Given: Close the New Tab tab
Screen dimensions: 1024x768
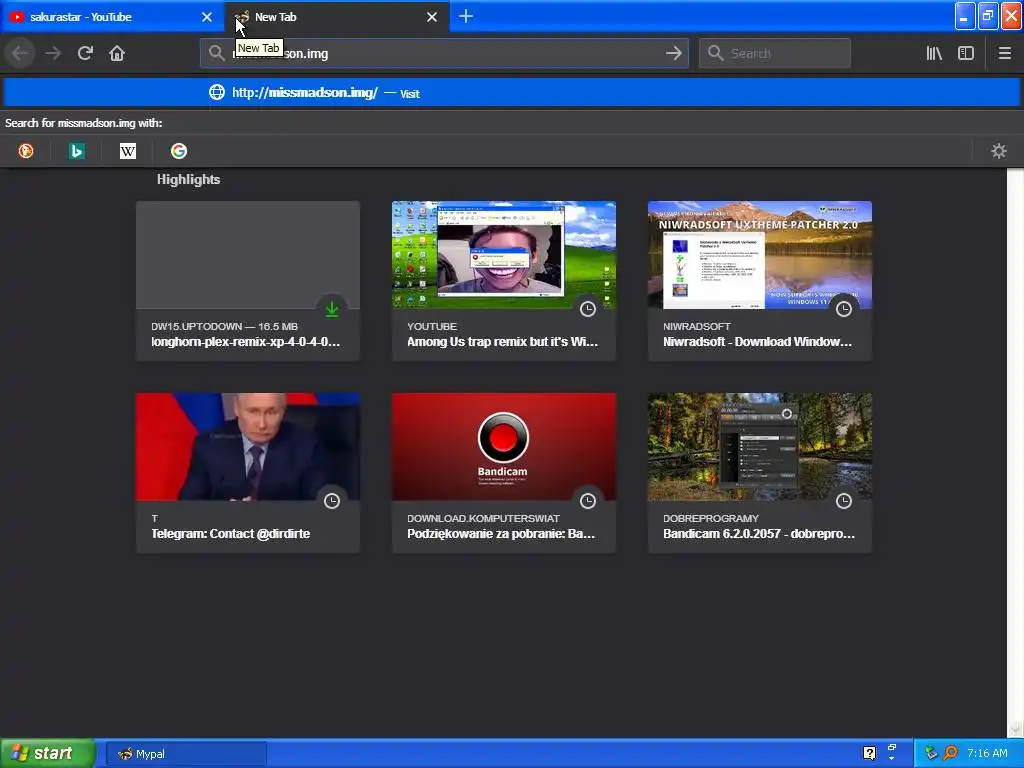Looking at the screenshot, I should coord(432,17).
